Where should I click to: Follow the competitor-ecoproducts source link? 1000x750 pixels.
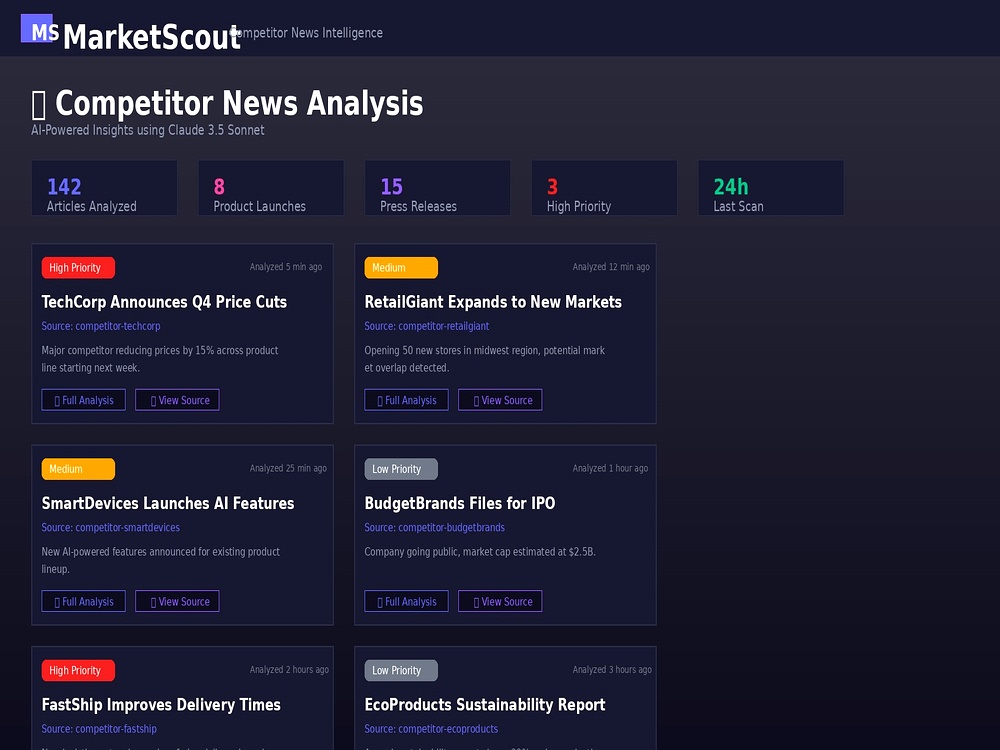pos(431,729)
